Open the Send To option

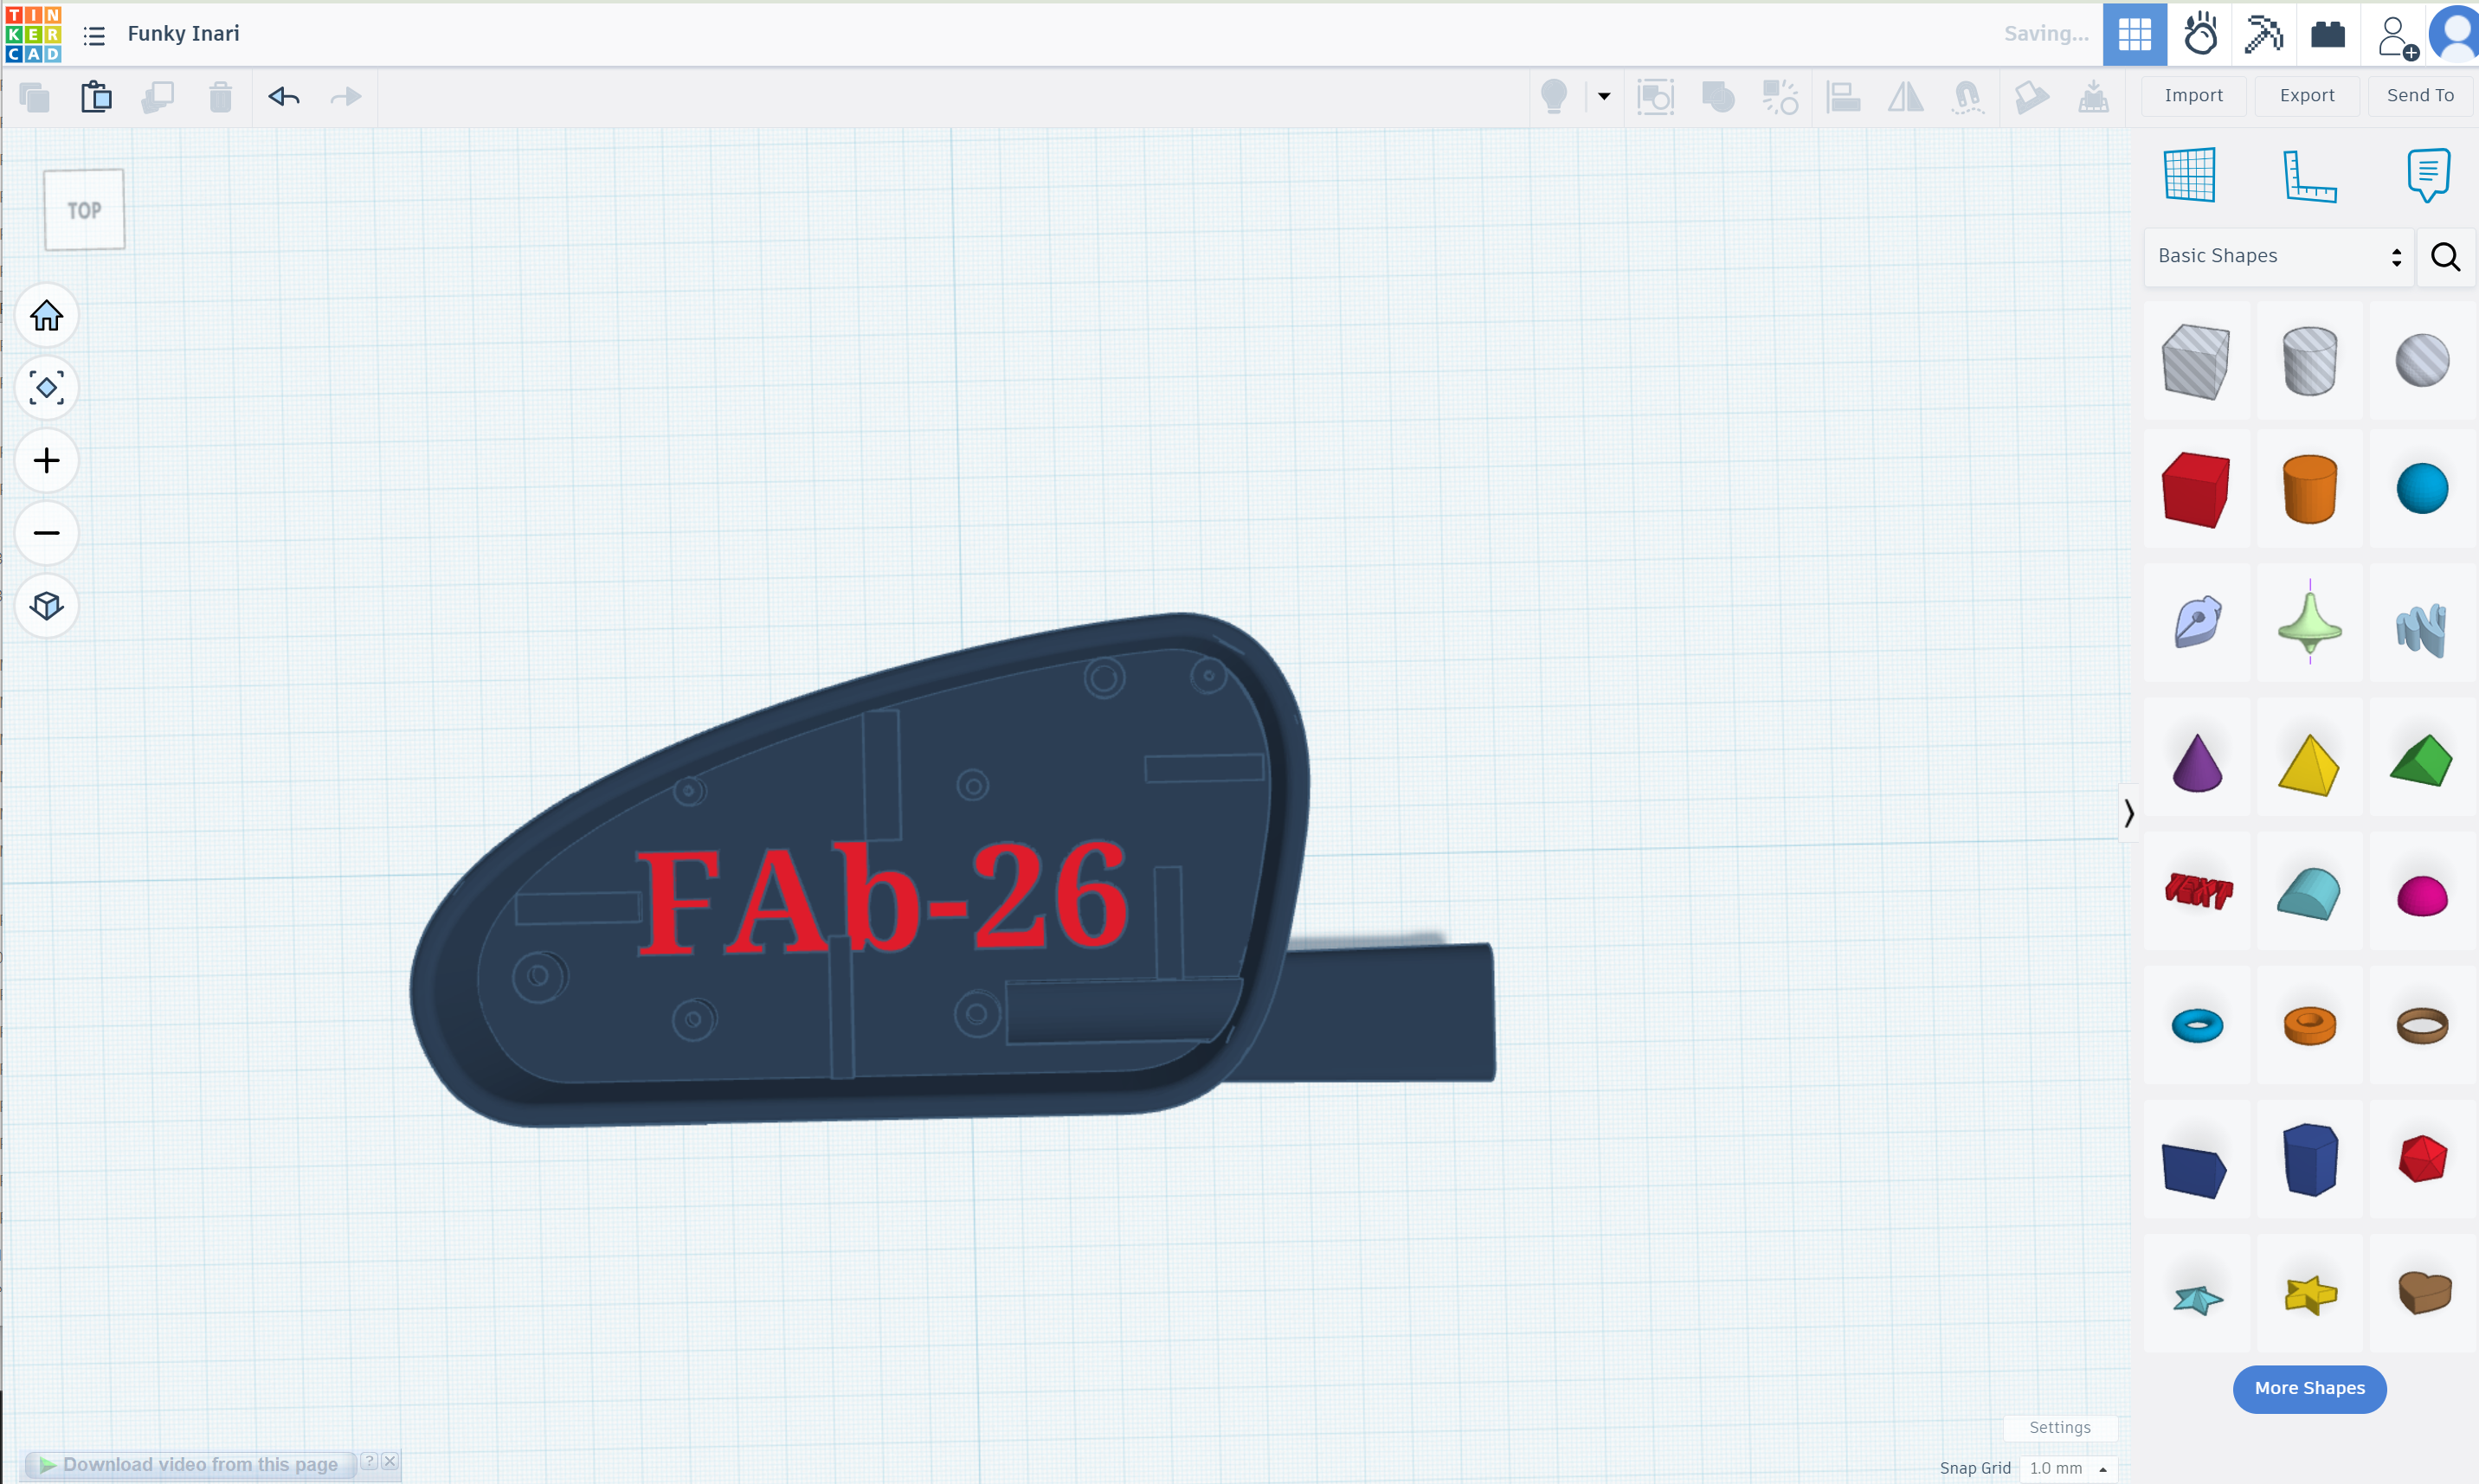(2420, 95)
